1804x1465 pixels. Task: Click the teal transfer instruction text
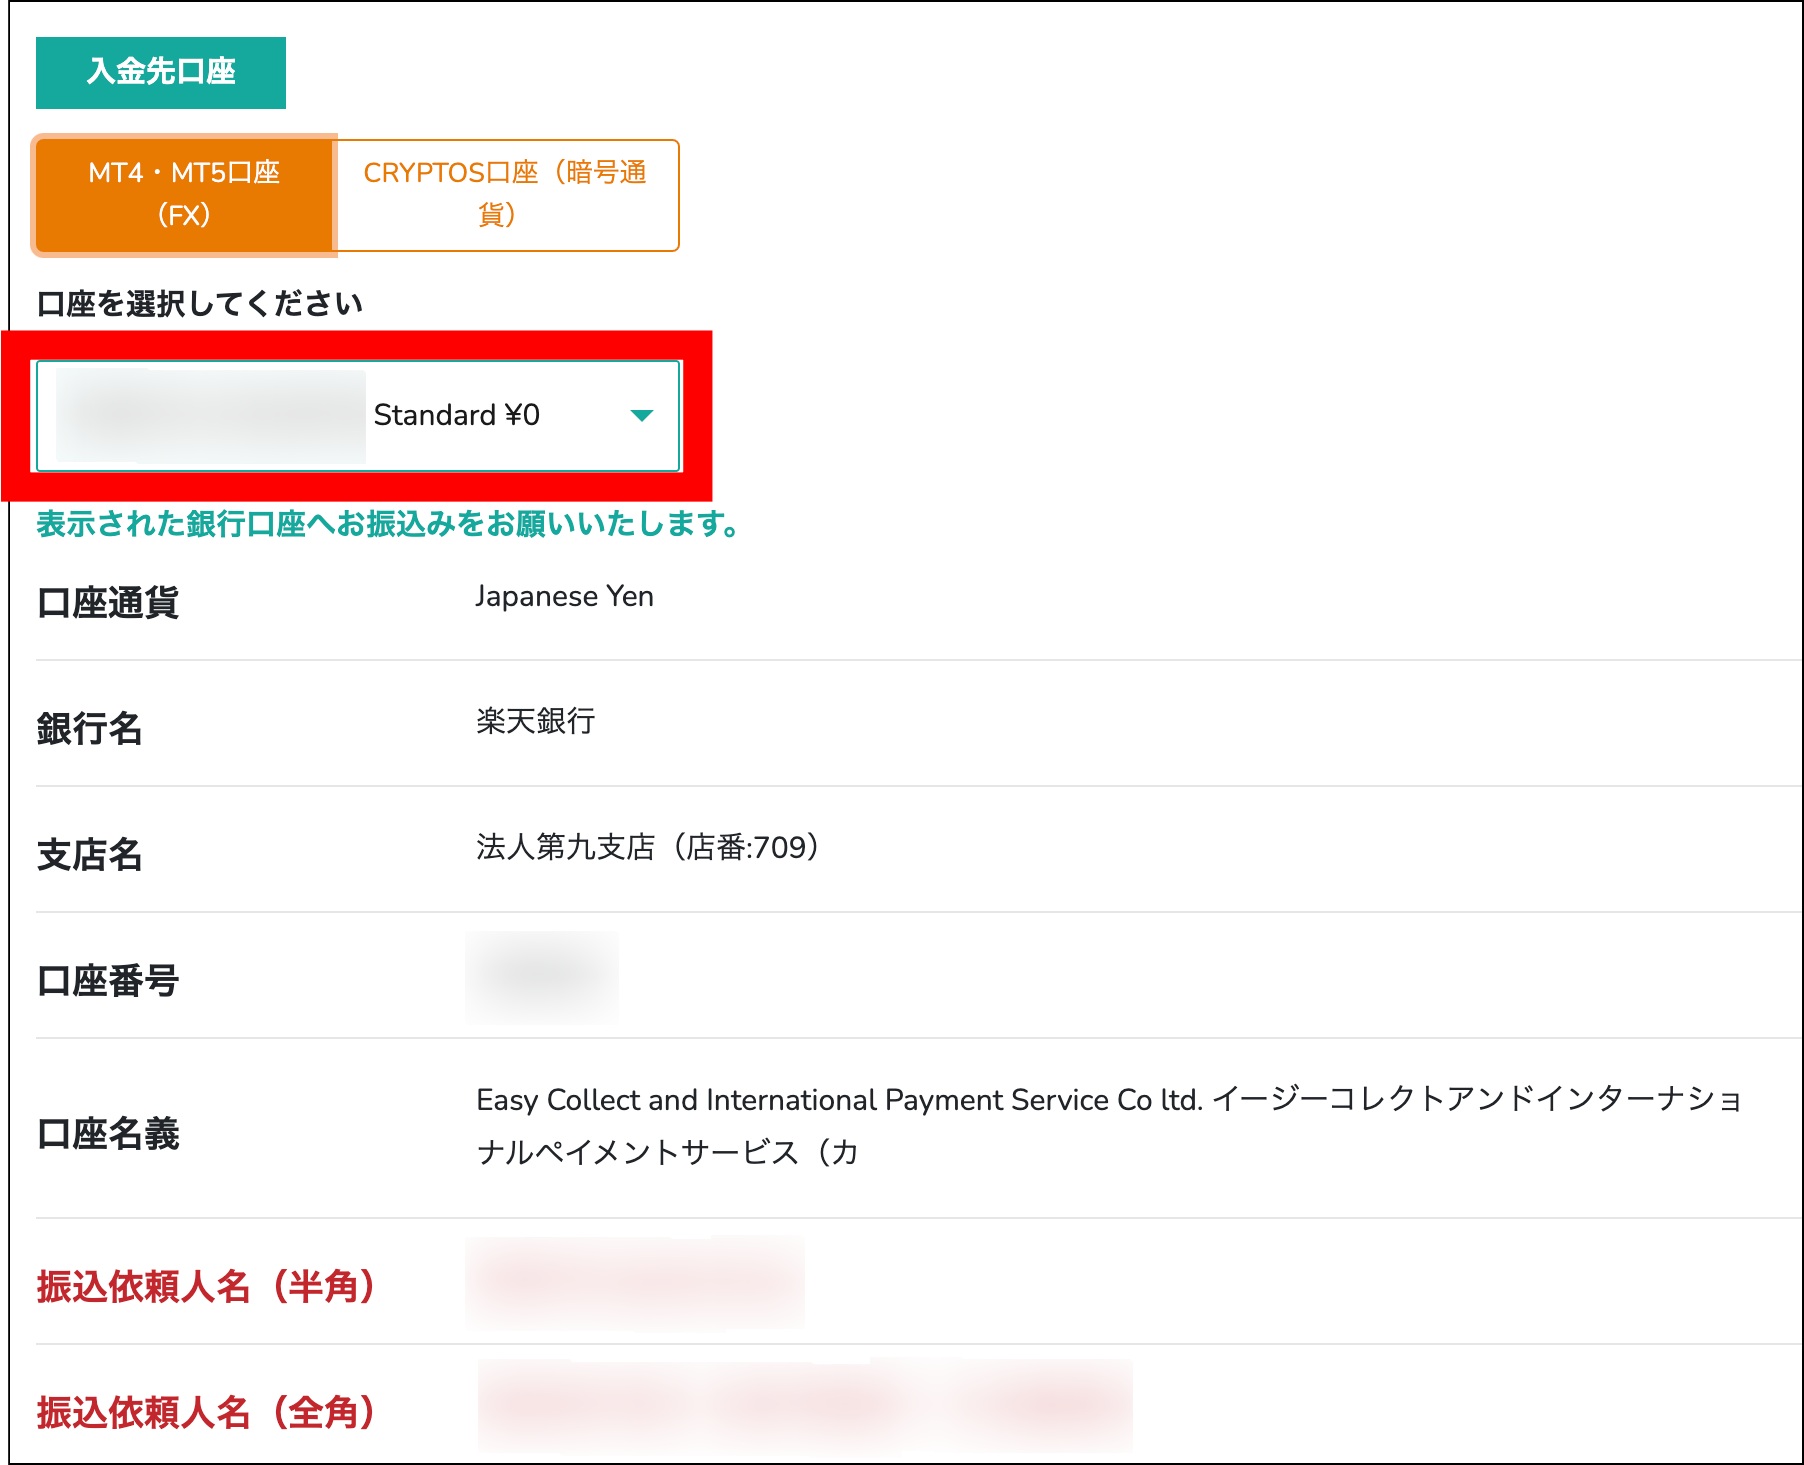(x=387, y=526)
